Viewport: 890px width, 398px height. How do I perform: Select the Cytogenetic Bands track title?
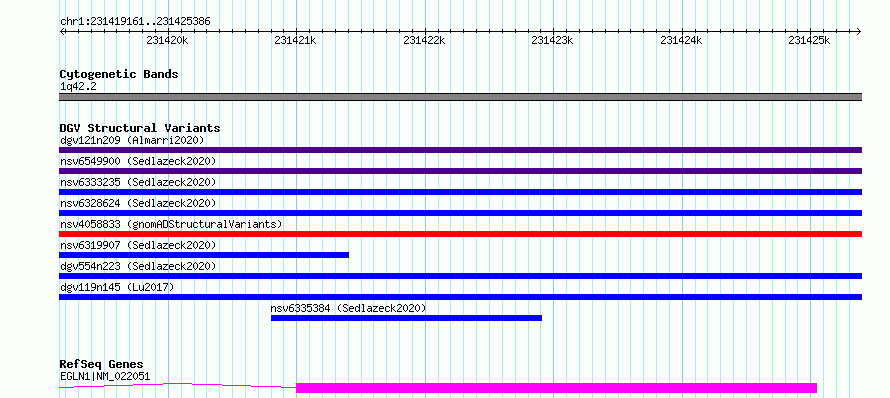119,74
